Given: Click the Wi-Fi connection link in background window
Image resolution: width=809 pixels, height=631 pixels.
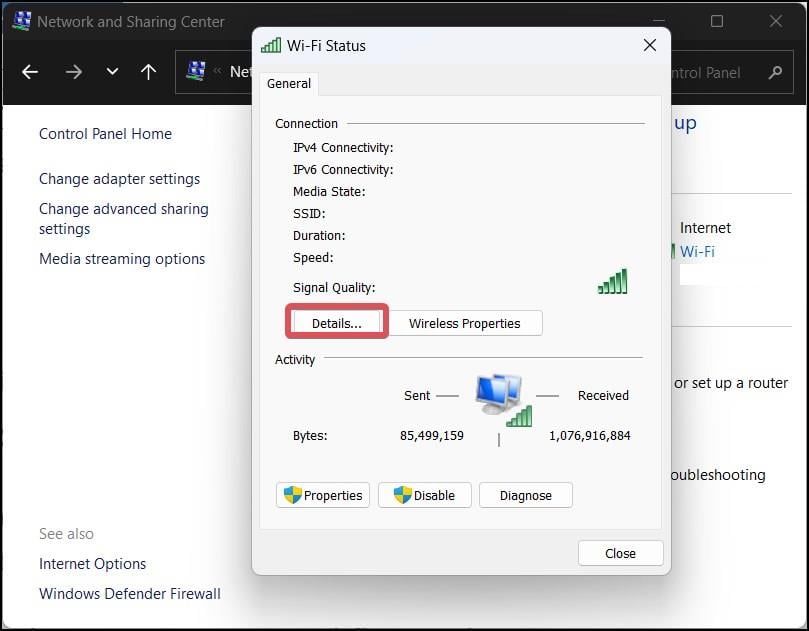Looking at the screenshot, I should pos(697,251).
